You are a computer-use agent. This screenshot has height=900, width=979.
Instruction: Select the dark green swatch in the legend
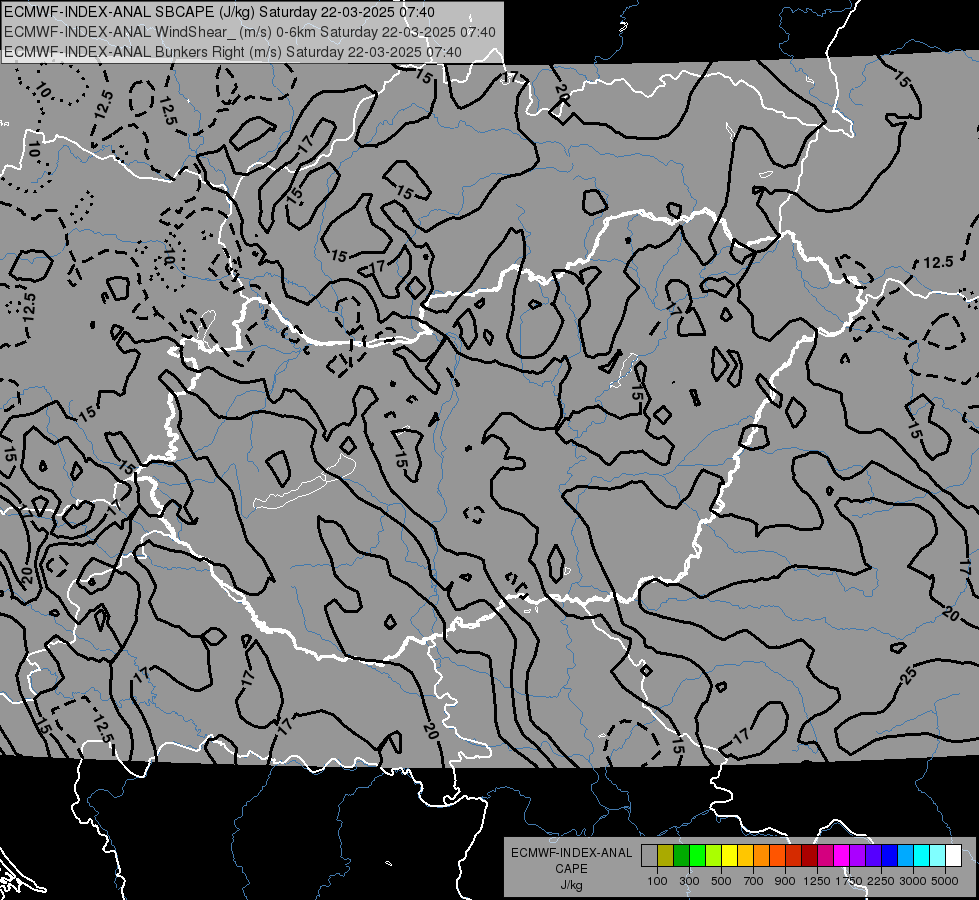(681, 856)
